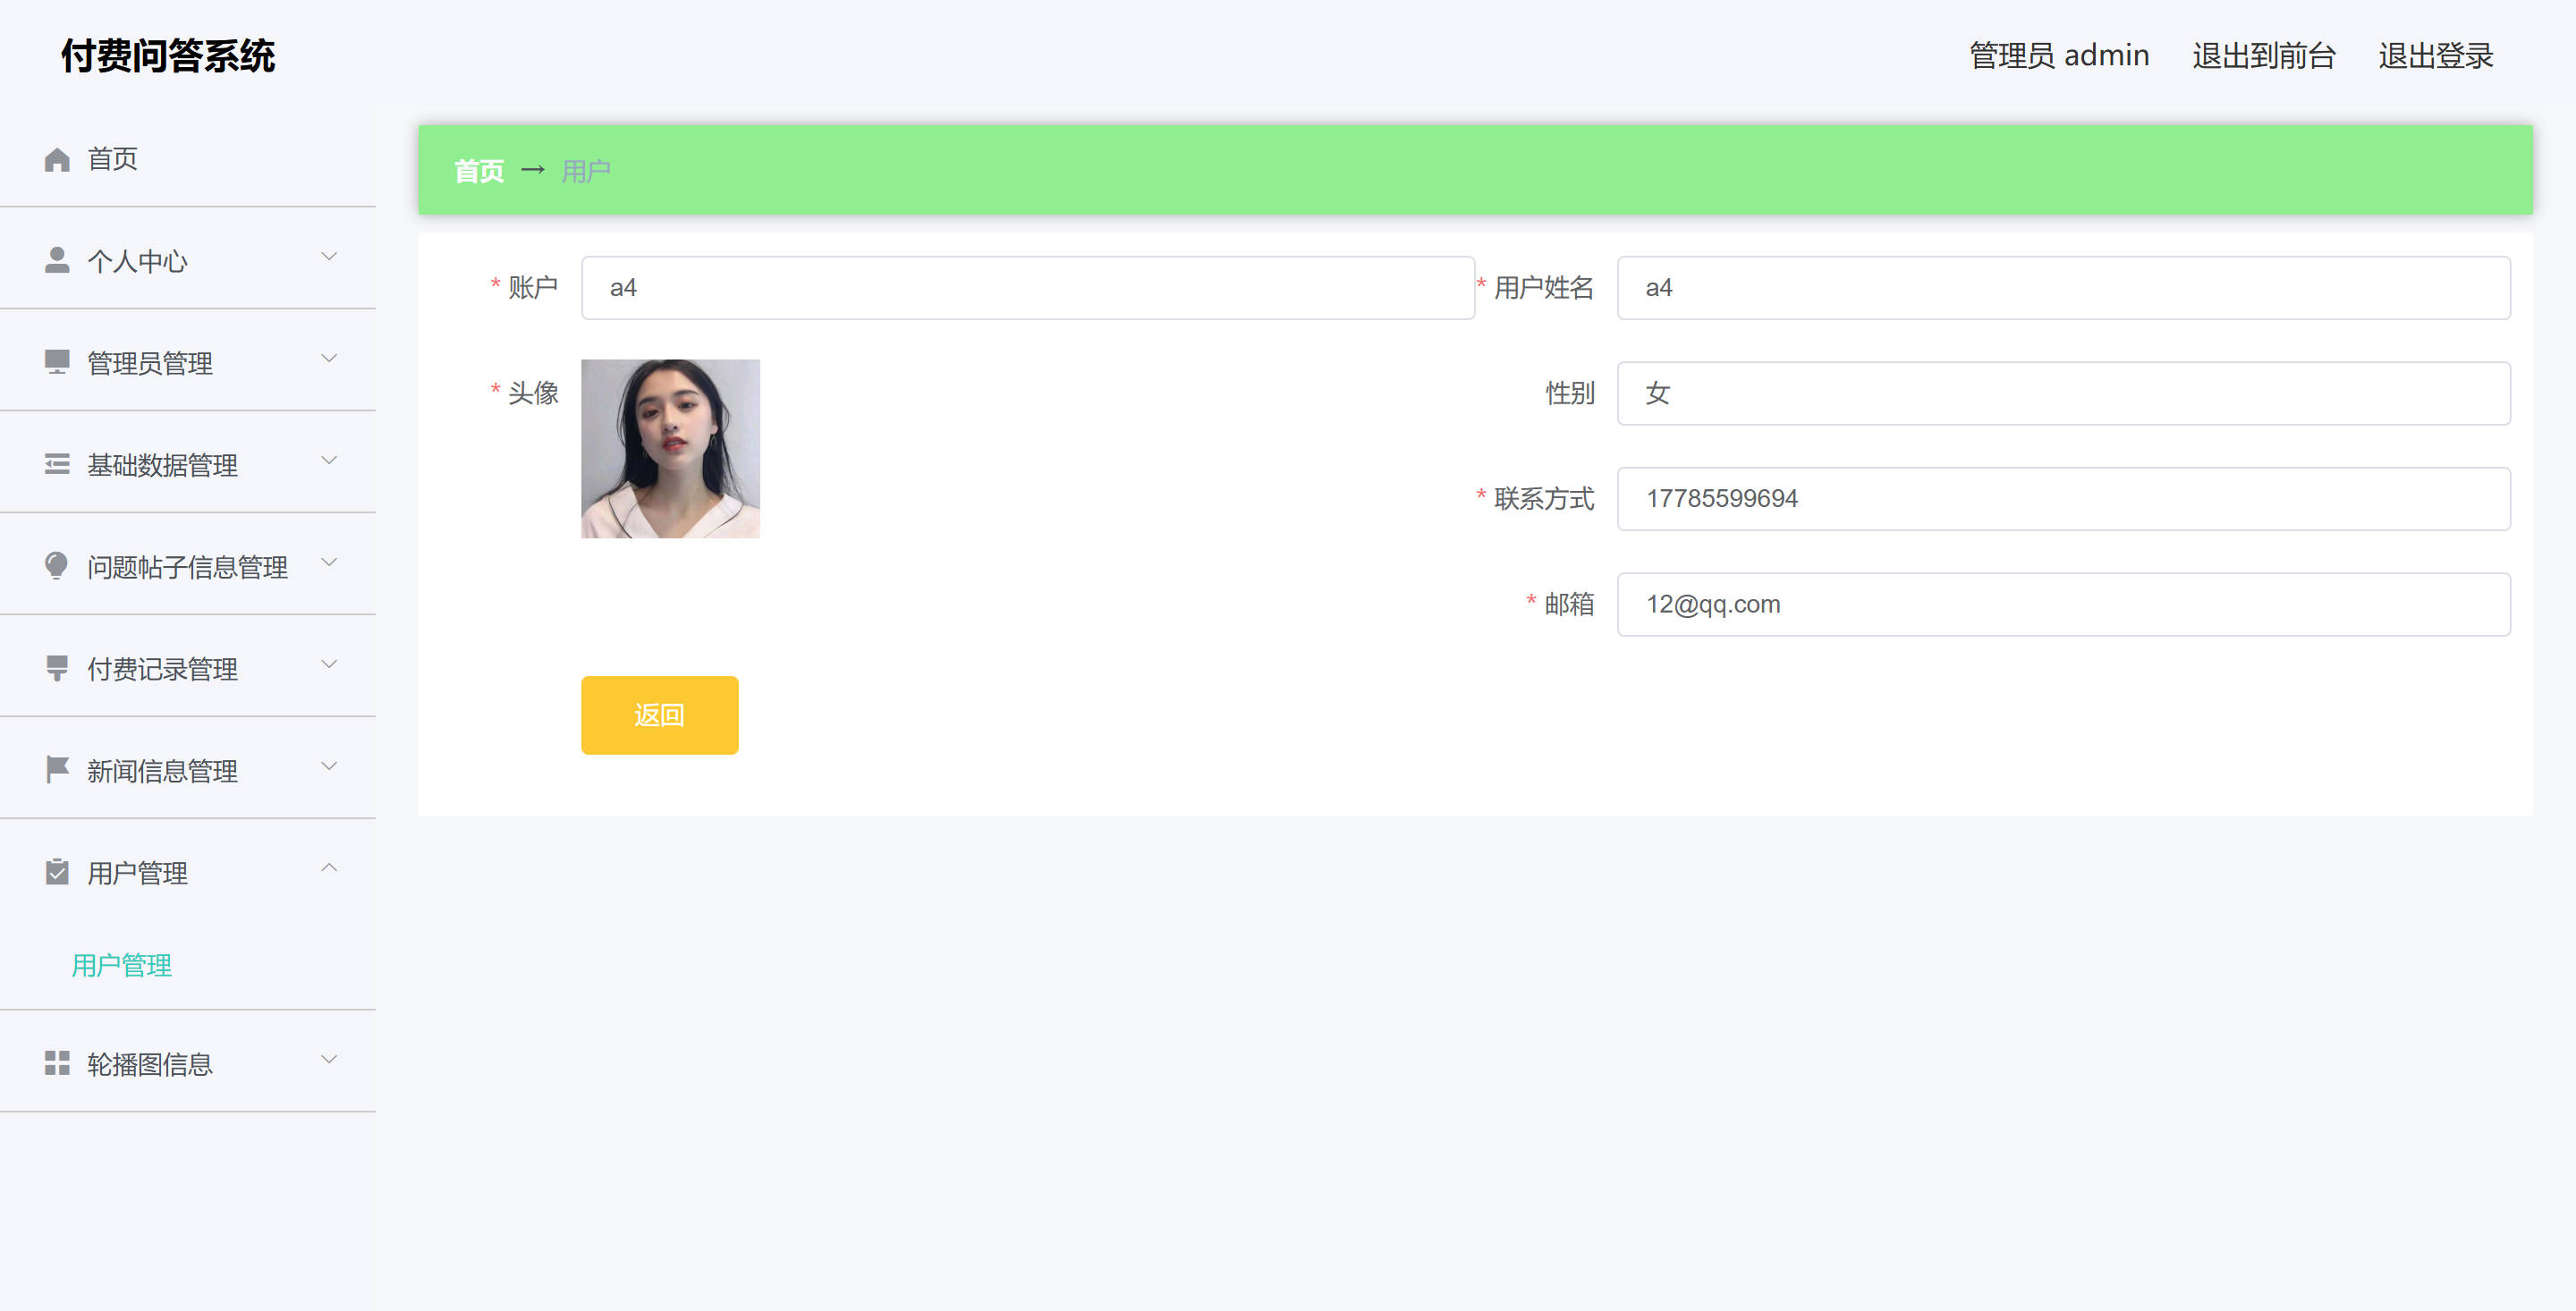Click the user avatar photo thumbnail

[x=670, y=449]
